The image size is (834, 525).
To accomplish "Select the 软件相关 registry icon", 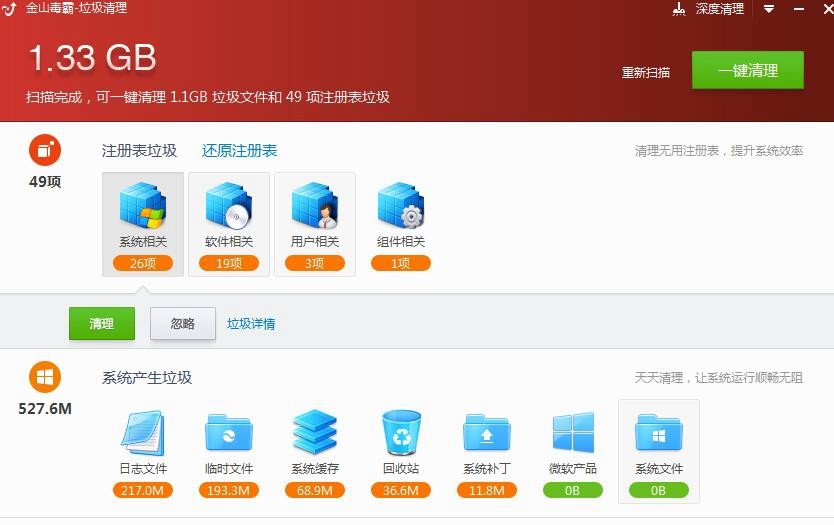I will (x=229, y=205).
